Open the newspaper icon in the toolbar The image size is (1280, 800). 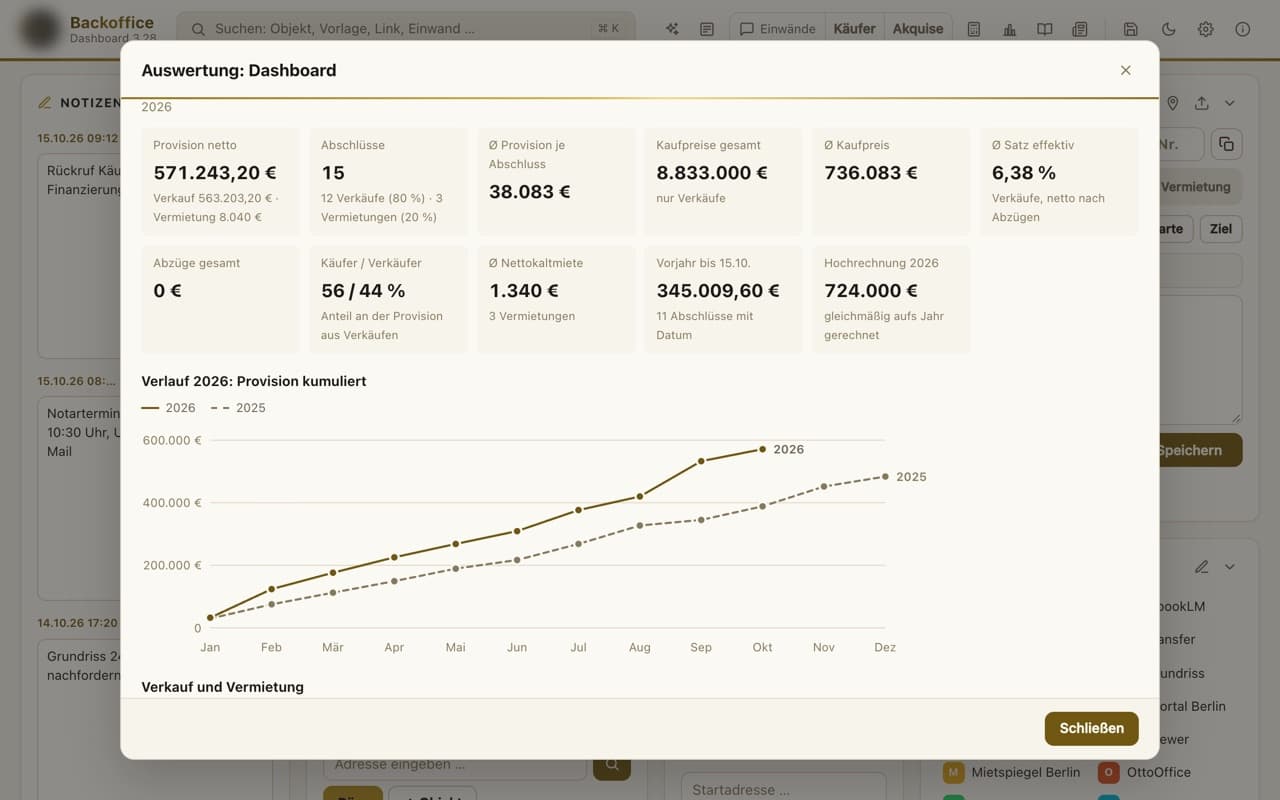click(x=1079, y=29)
